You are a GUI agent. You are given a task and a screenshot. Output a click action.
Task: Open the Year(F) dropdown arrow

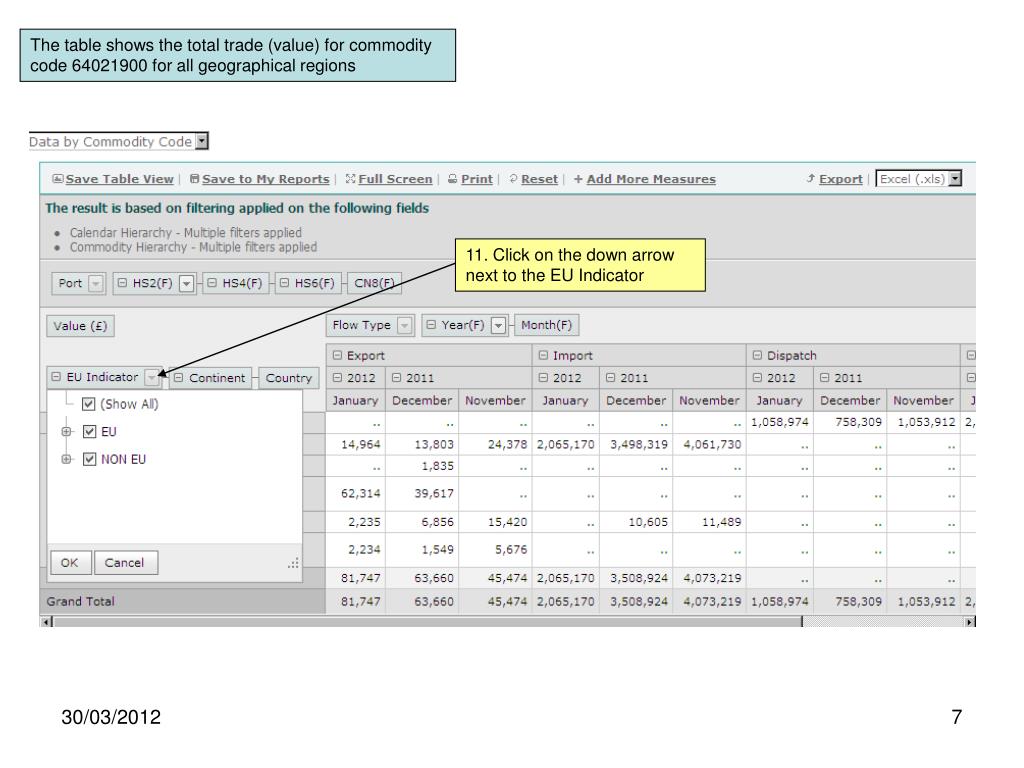click(498, 325)
